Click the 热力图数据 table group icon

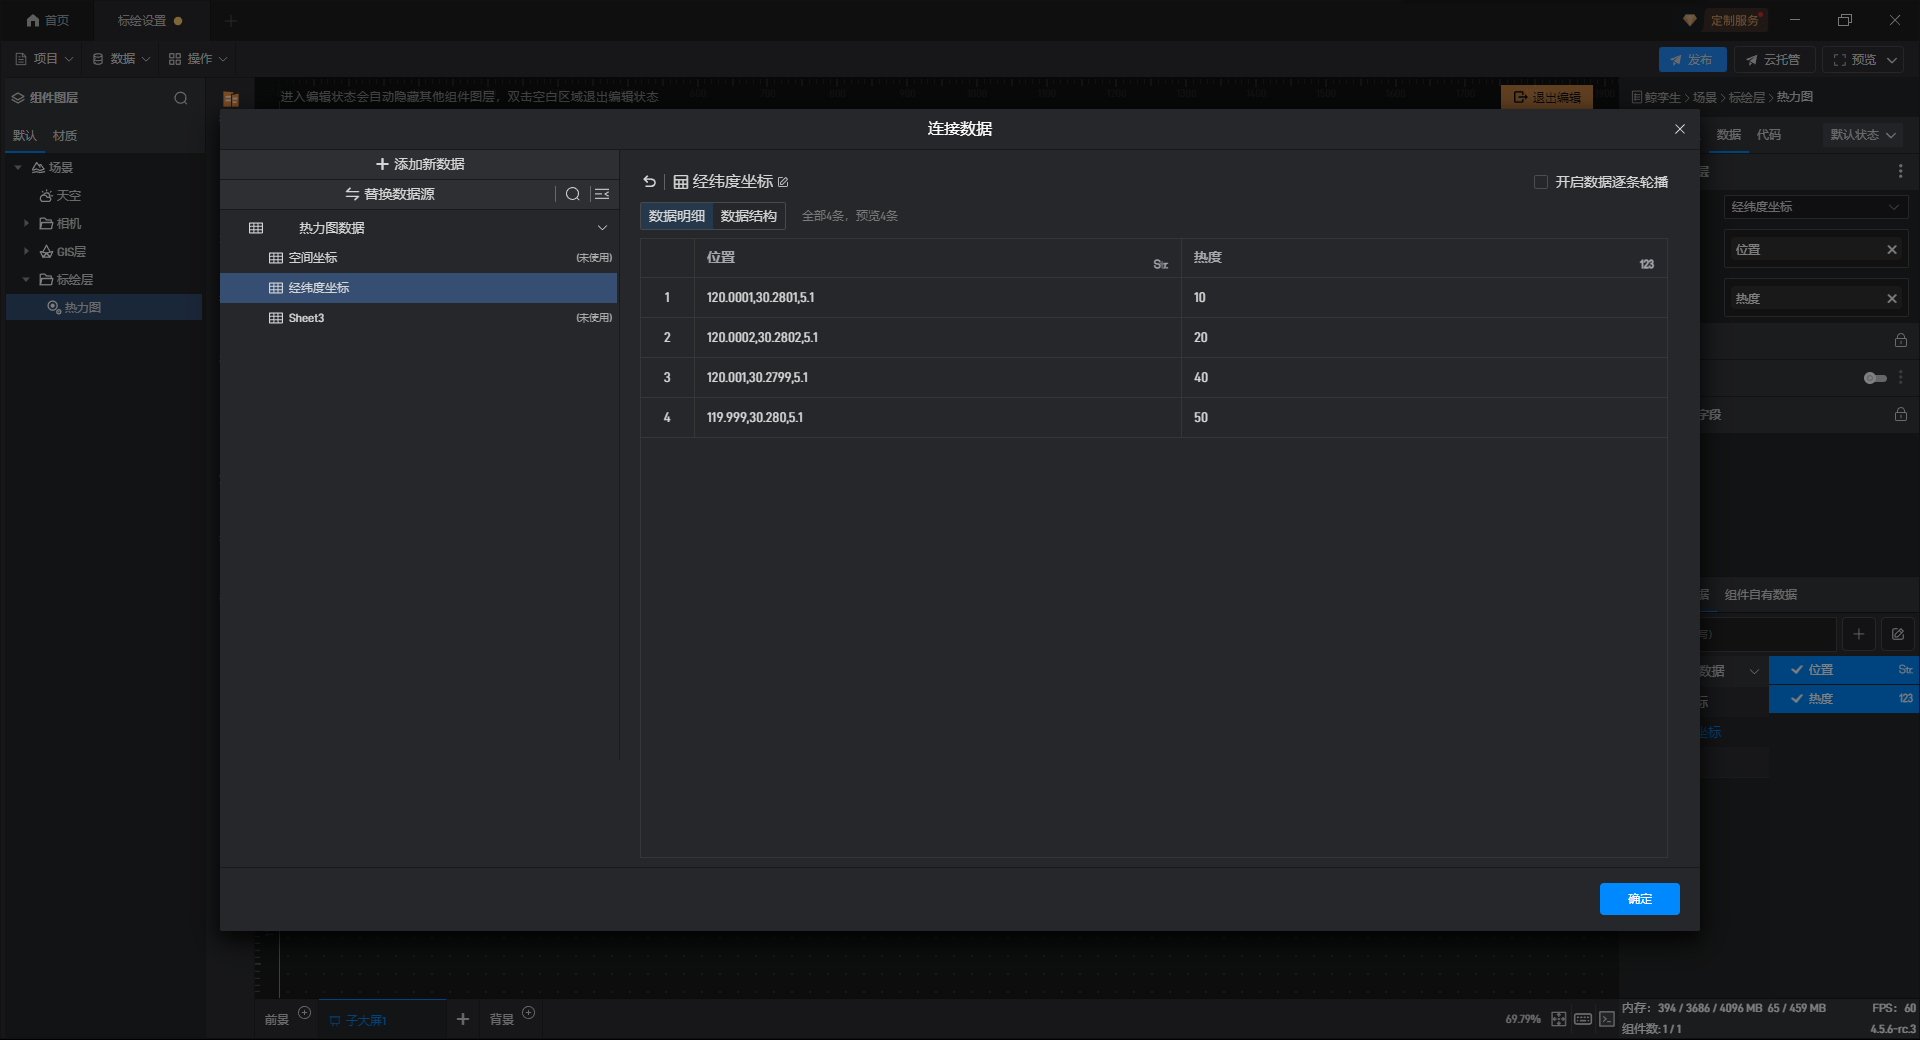[256, 228]
